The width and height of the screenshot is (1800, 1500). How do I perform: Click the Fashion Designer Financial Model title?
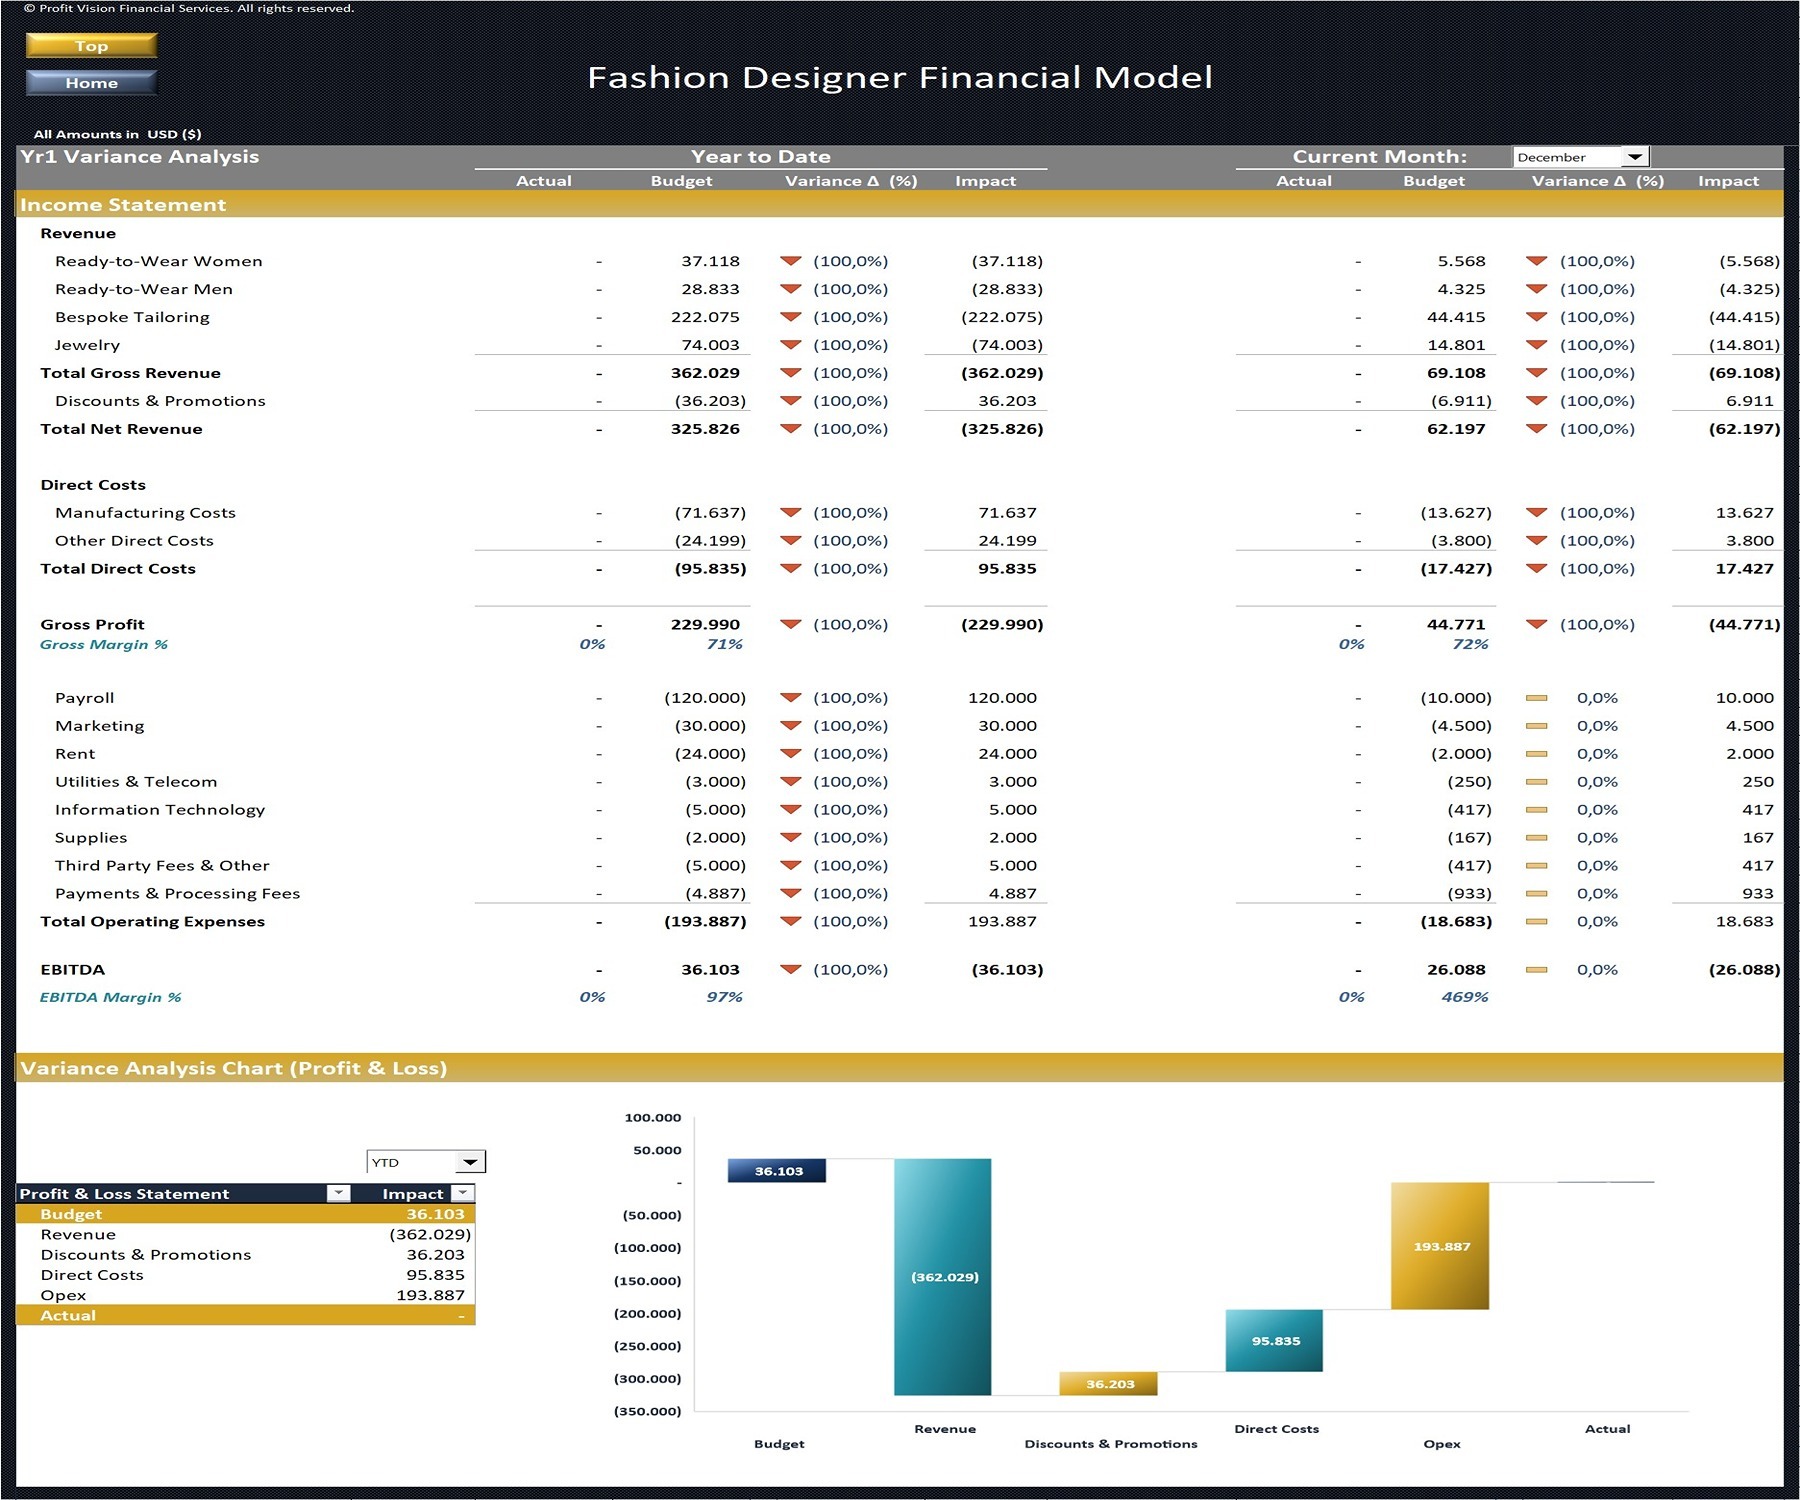point(900,77)
